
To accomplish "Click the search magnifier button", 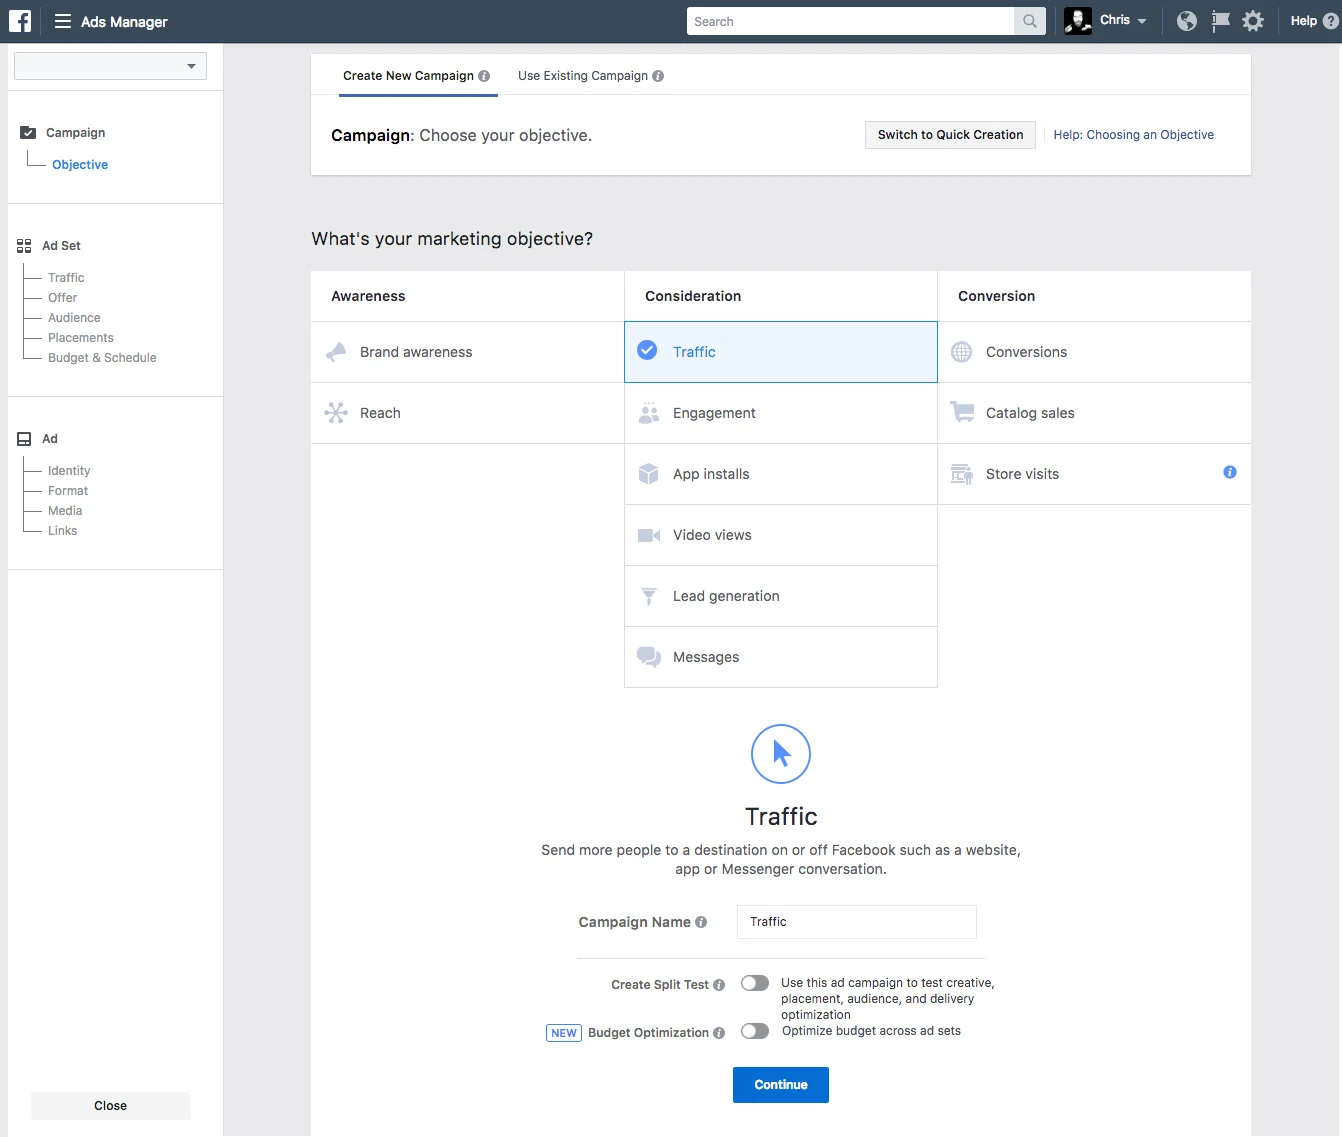I will click(x=1029, y=21).
